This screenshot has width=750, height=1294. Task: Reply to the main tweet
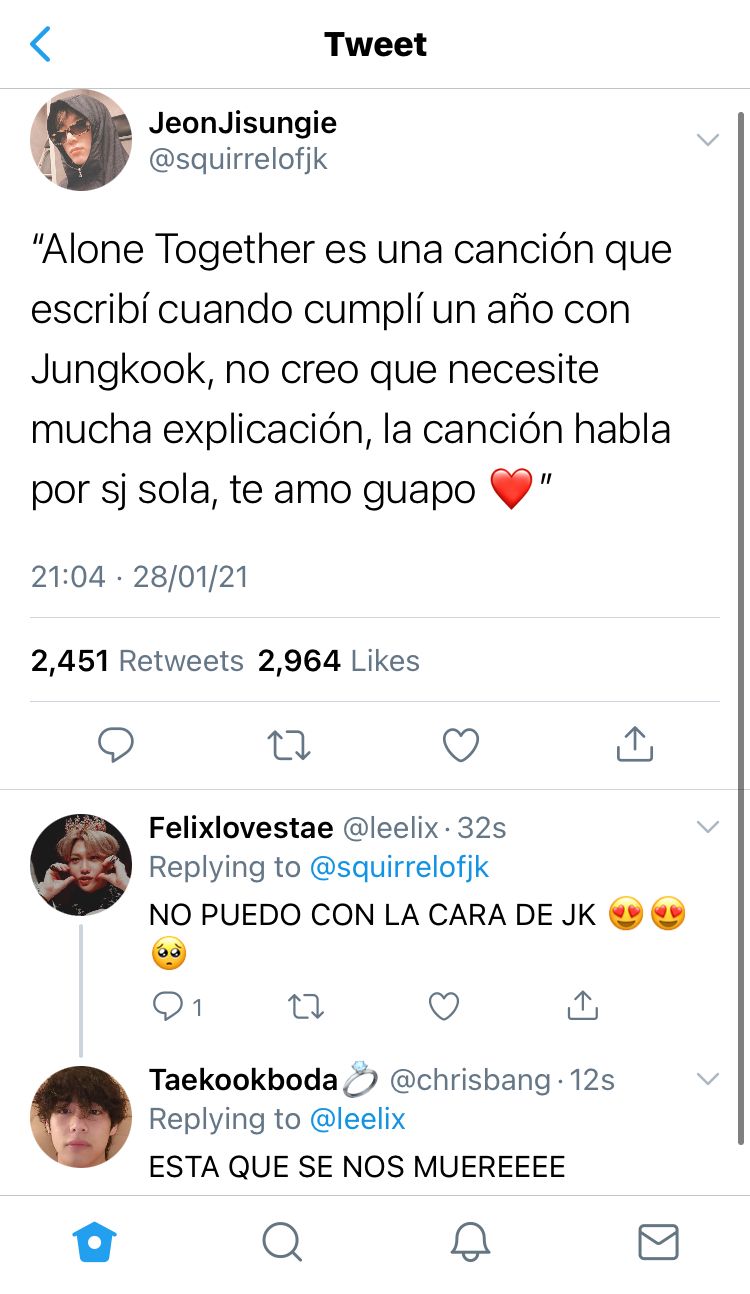[116, 744]
